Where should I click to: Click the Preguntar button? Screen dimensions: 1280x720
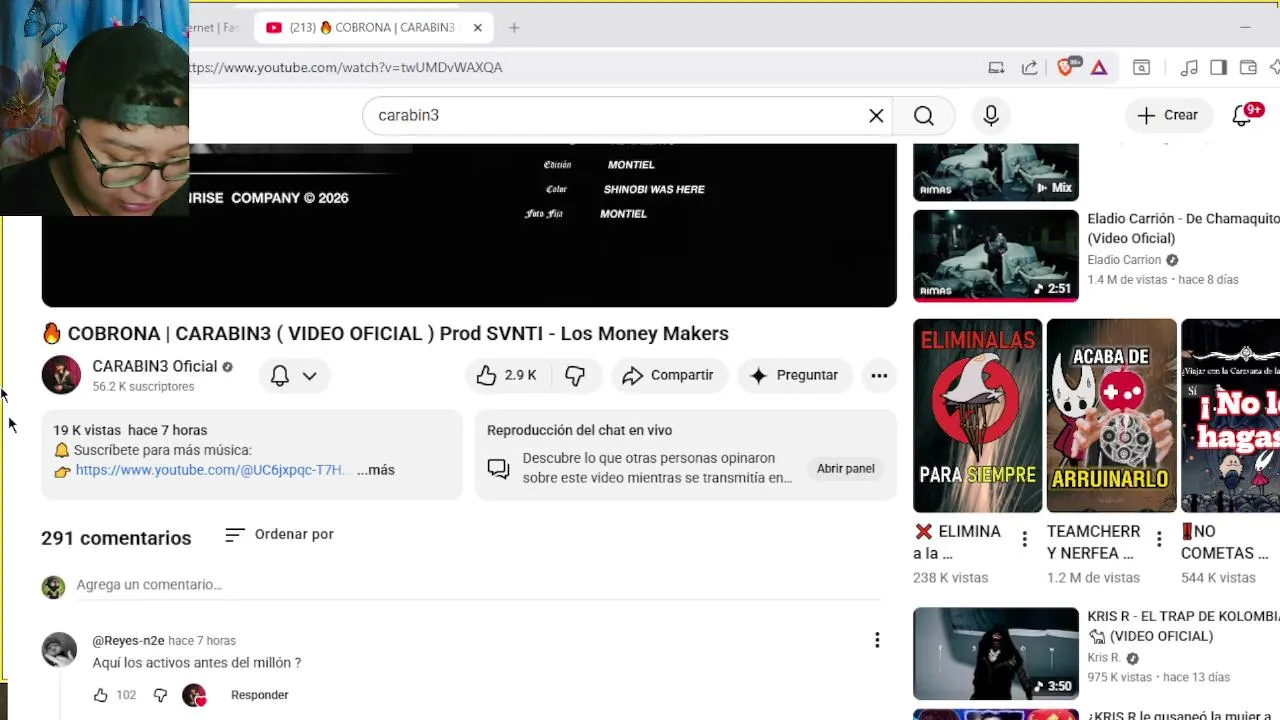795,375
